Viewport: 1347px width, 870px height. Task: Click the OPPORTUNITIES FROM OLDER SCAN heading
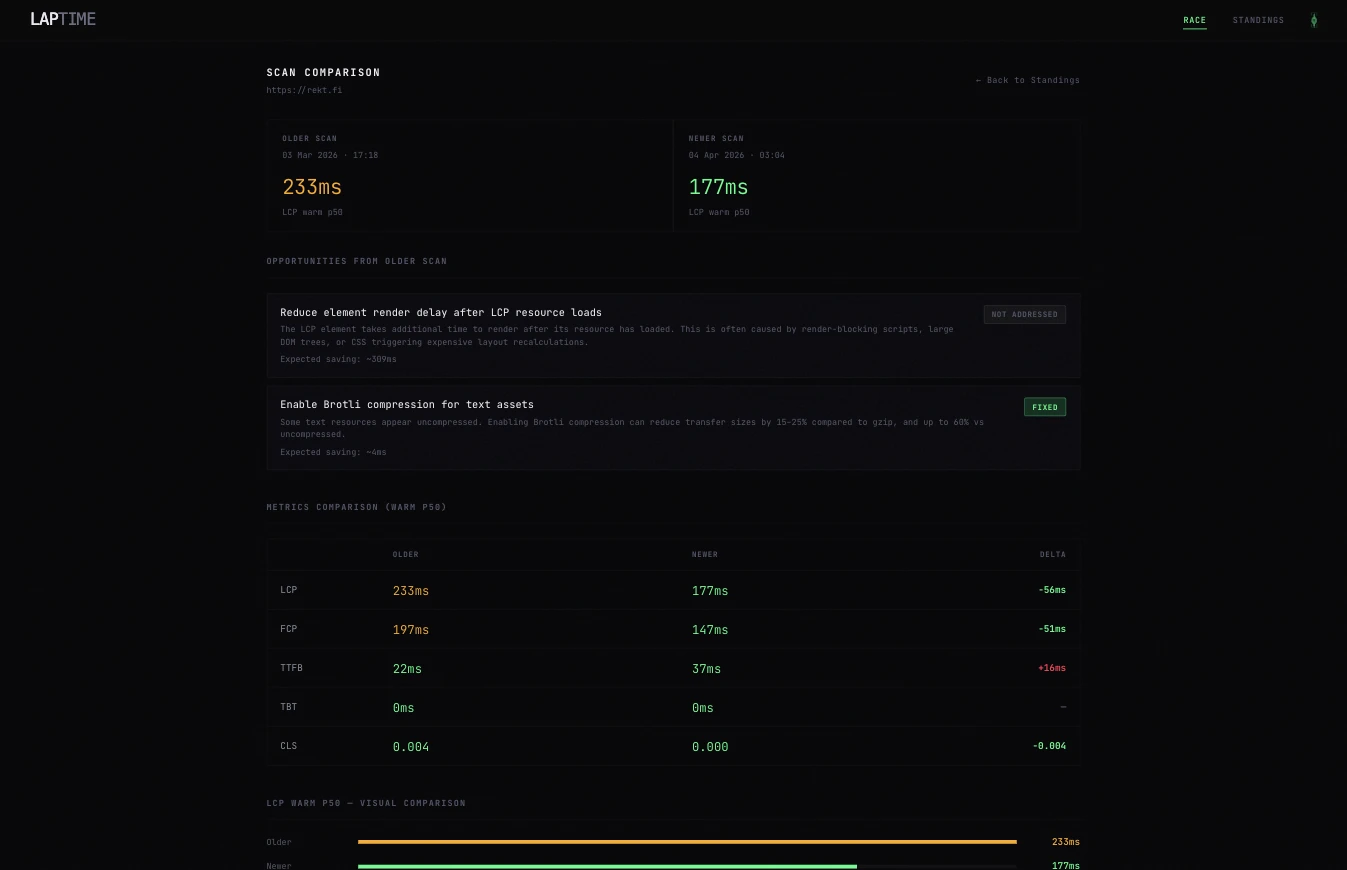click(356, 261)
